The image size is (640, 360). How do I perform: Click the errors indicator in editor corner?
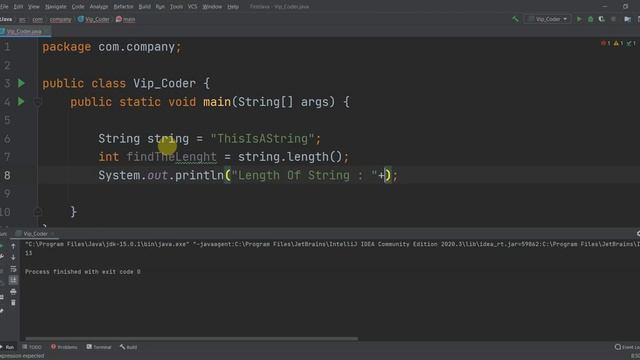click(x=606, y=43)
